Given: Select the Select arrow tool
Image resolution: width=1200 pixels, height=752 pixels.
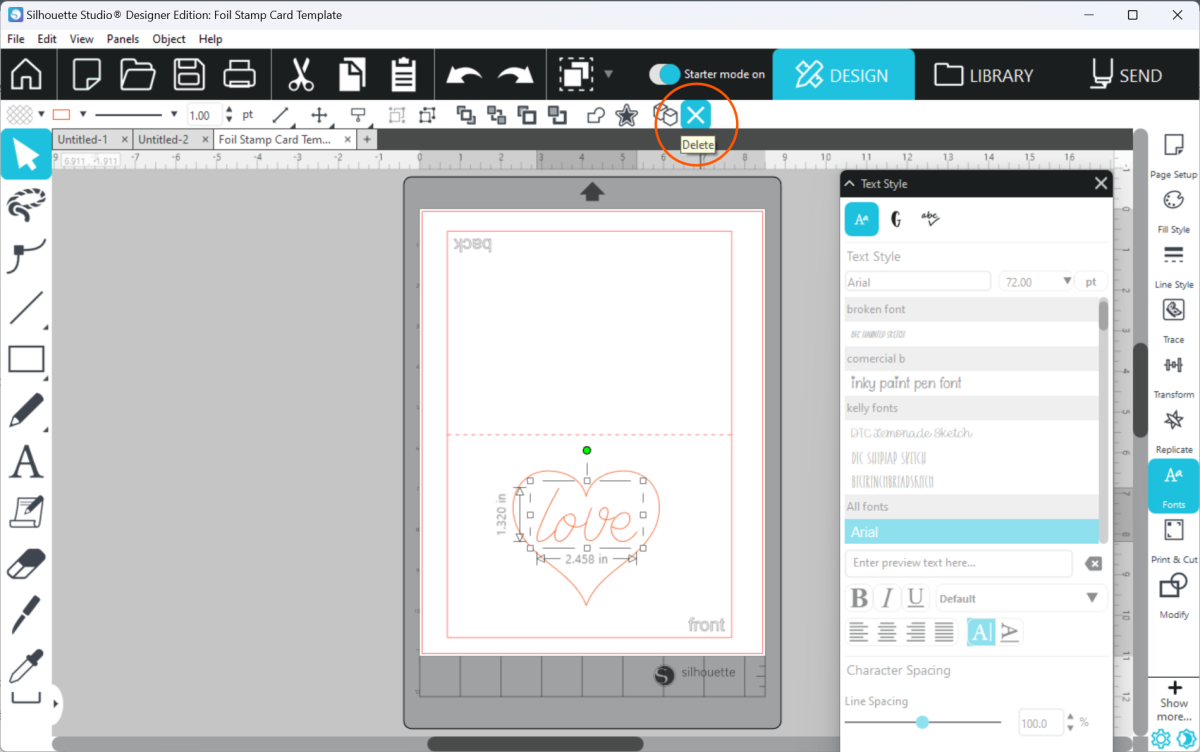Looking at the screenshot, I should point(26,154).
